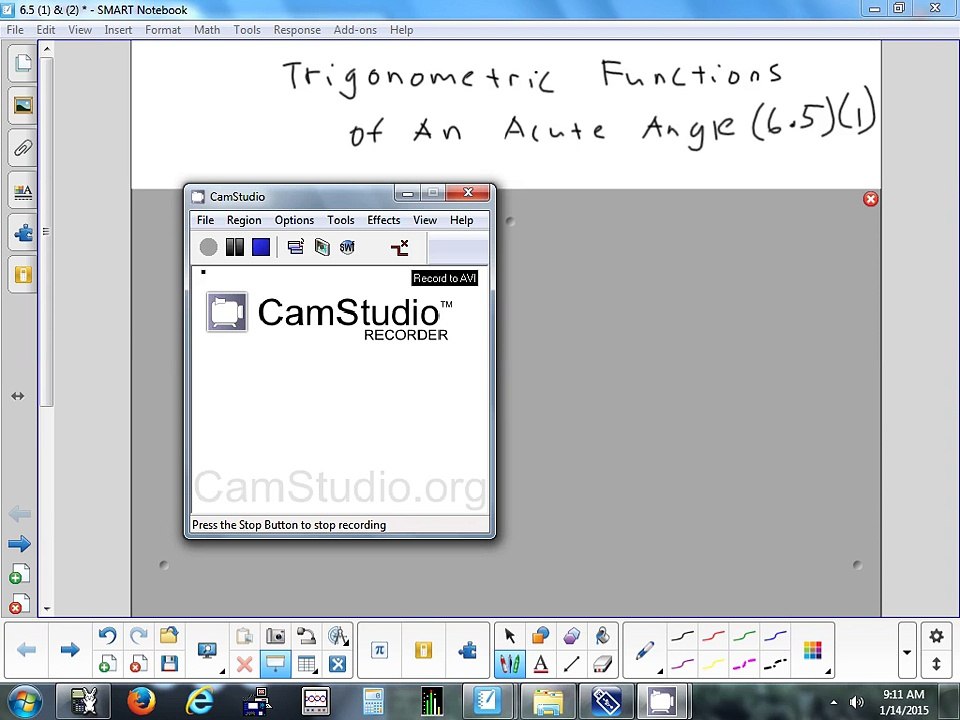Choose the yellow pen line style
960x720 pixels.
713,664
